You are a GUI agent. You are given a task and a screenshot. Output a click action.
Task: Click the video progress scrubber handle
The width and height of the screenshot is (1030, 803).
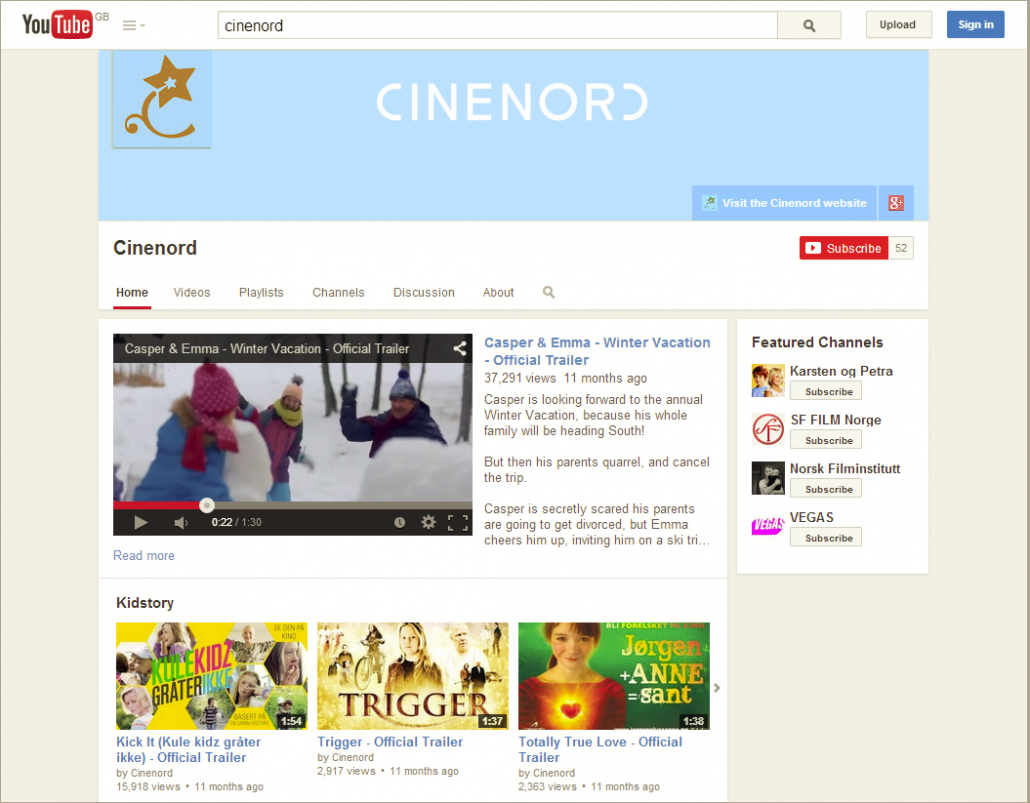pos(207,505)
